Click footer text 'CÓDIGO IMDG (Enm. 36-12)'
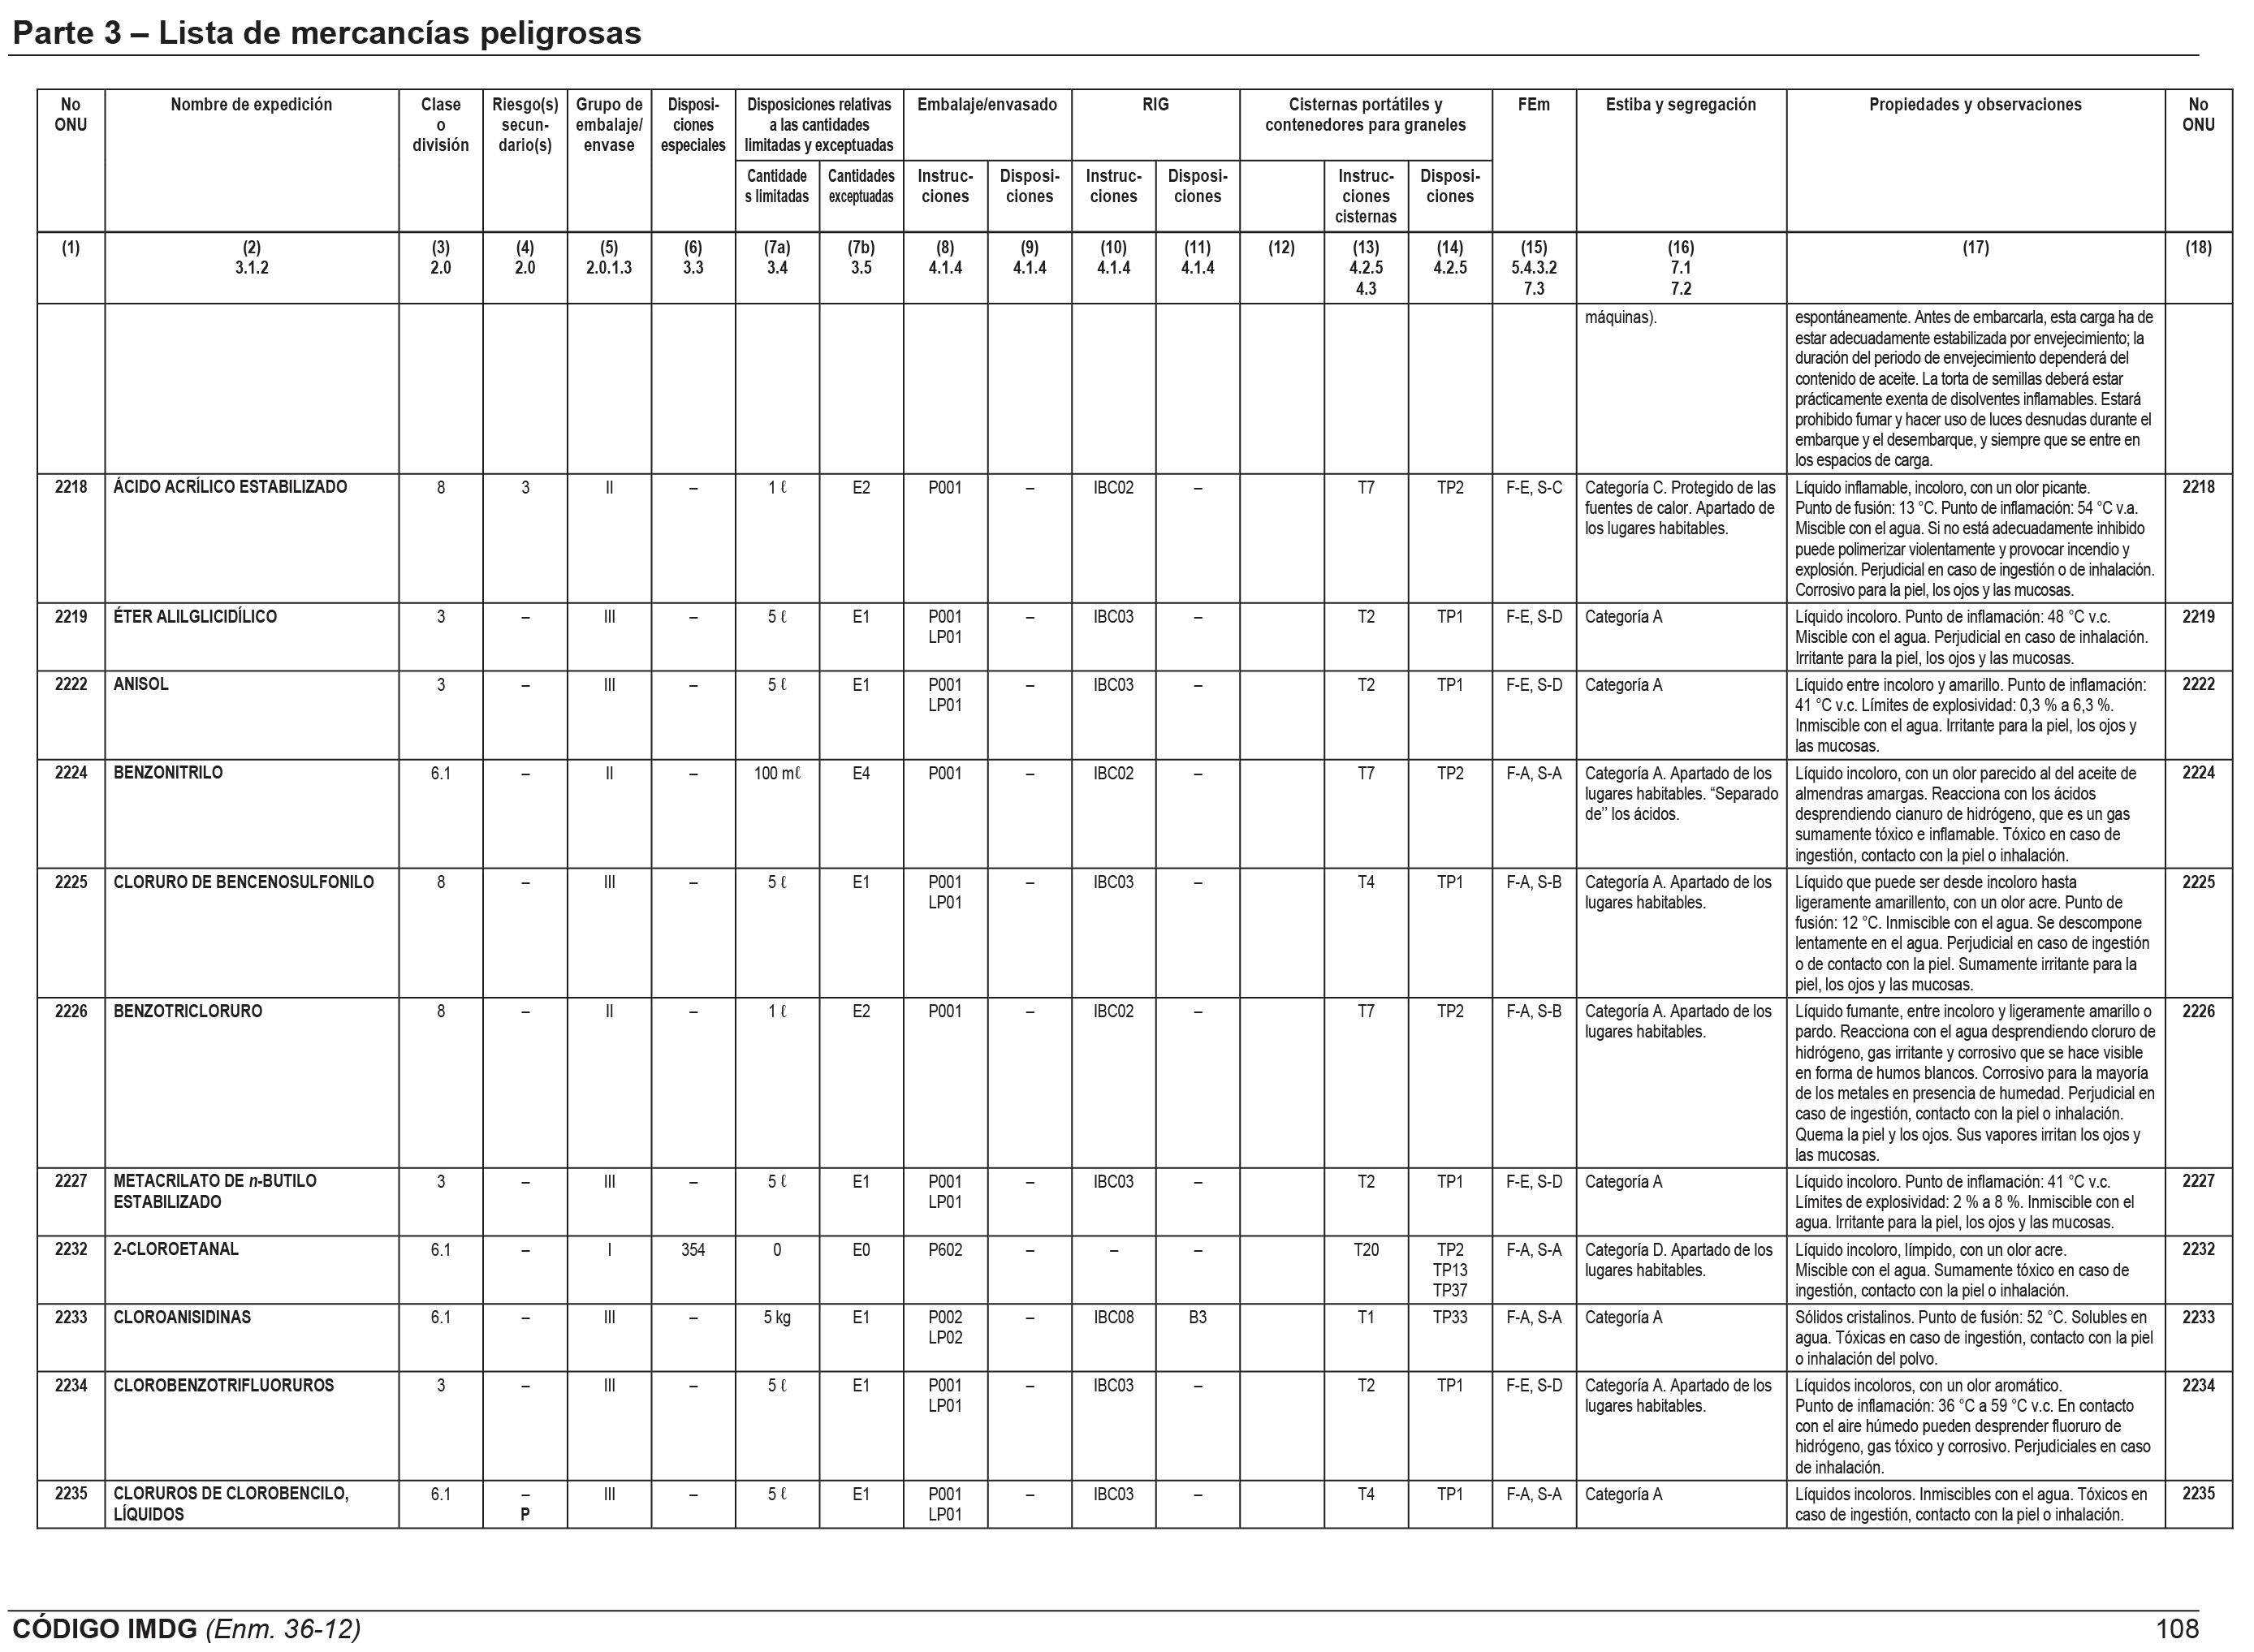 186,1629
